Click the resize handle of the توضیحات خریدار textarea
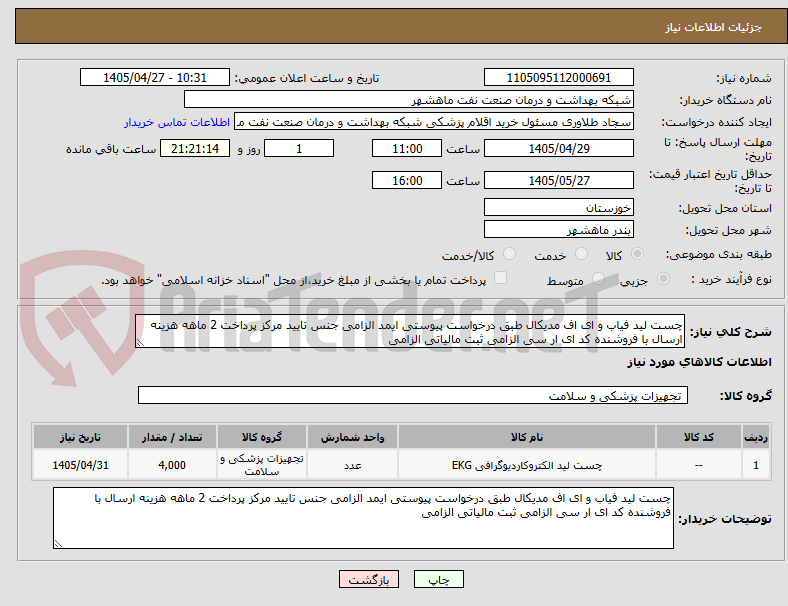Screen dimensions: 788x606 tap(58, 543)
